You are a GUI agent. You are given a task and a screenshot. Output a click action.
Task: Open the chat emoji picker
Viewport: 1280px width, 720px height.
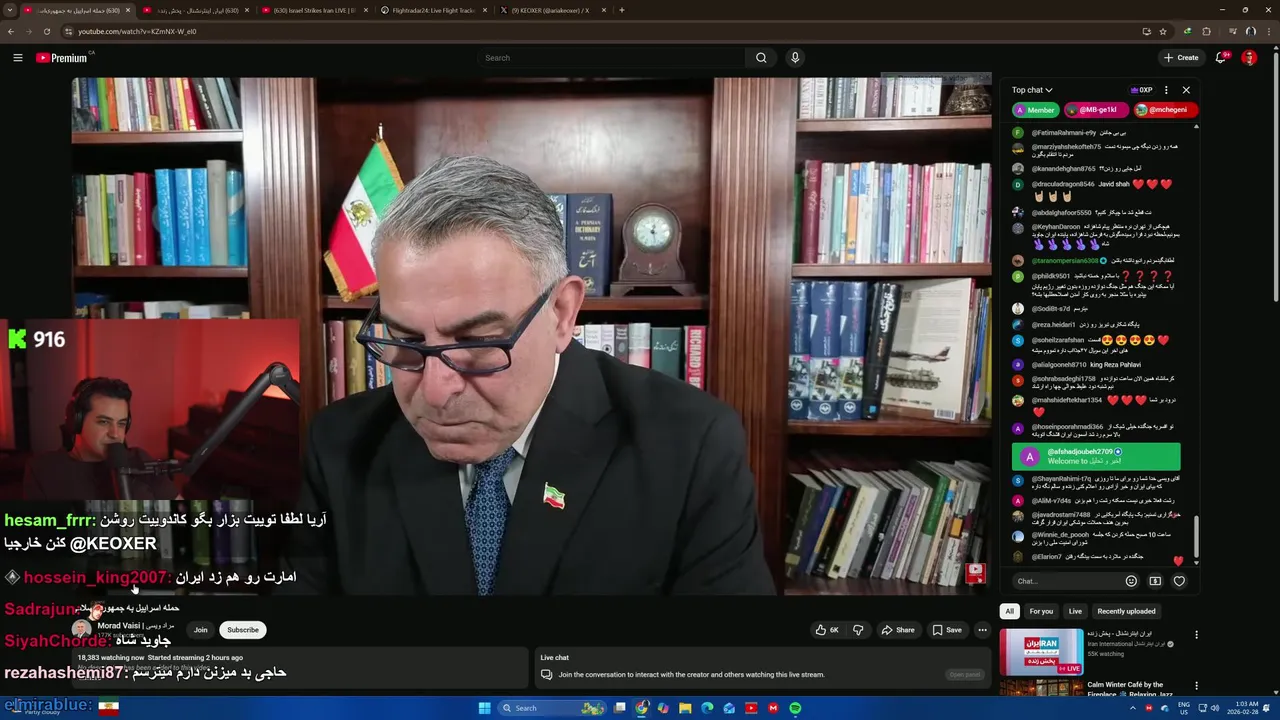[1131, 581]
